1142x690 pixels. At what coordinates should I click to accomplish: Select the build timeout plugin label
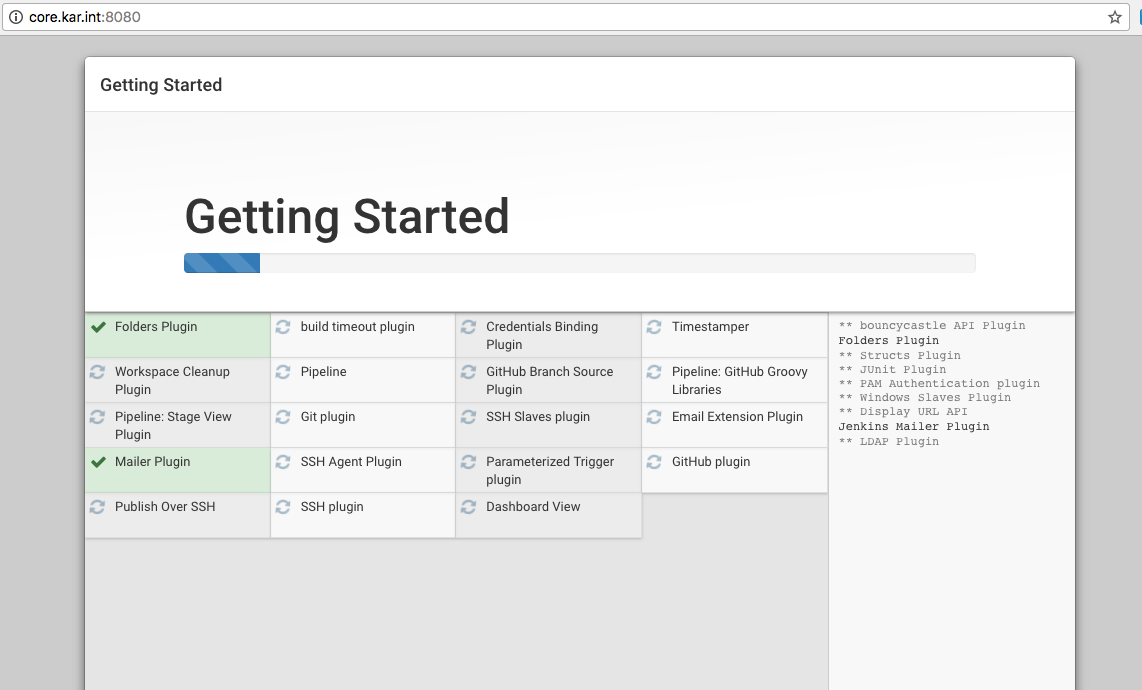pyautogui.click(x=358, y=326)
